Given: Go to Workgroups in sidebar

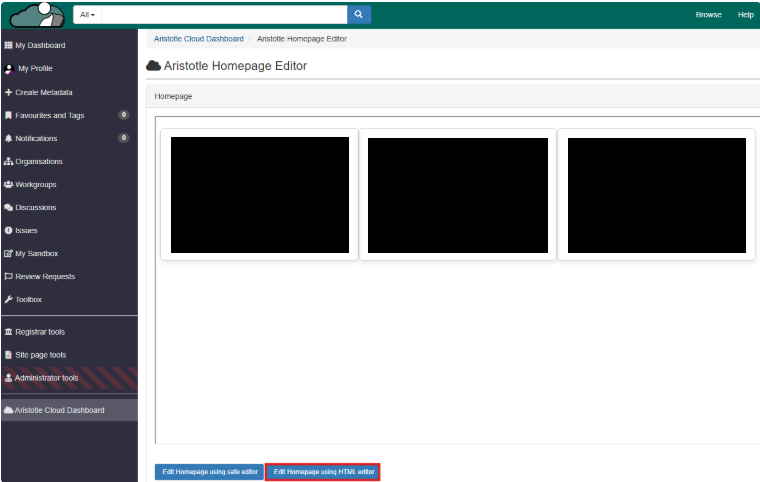Looking at the screenshot, I should click(35, 184).
